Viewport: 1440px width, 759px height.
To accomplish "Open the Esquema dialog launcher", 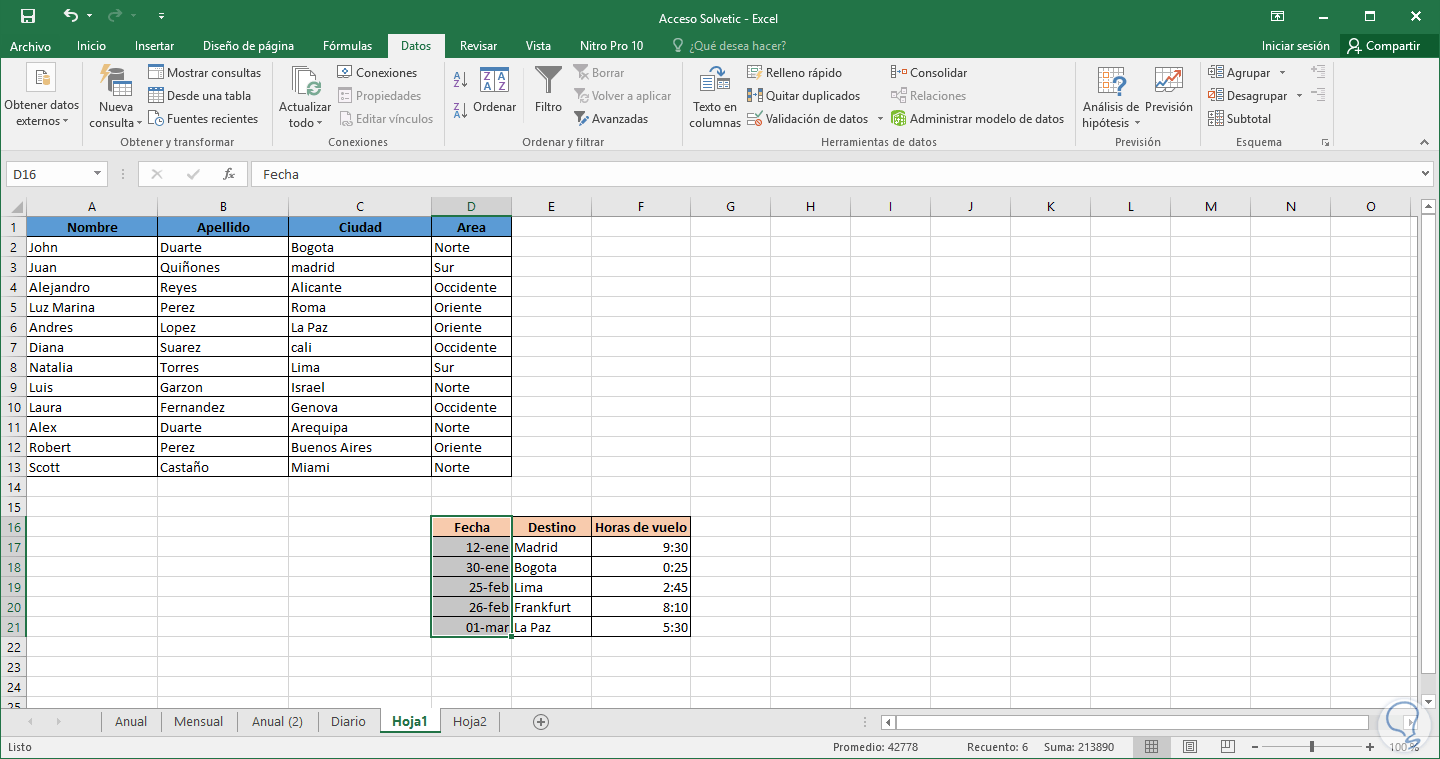I will click(x=1325, y=143).
